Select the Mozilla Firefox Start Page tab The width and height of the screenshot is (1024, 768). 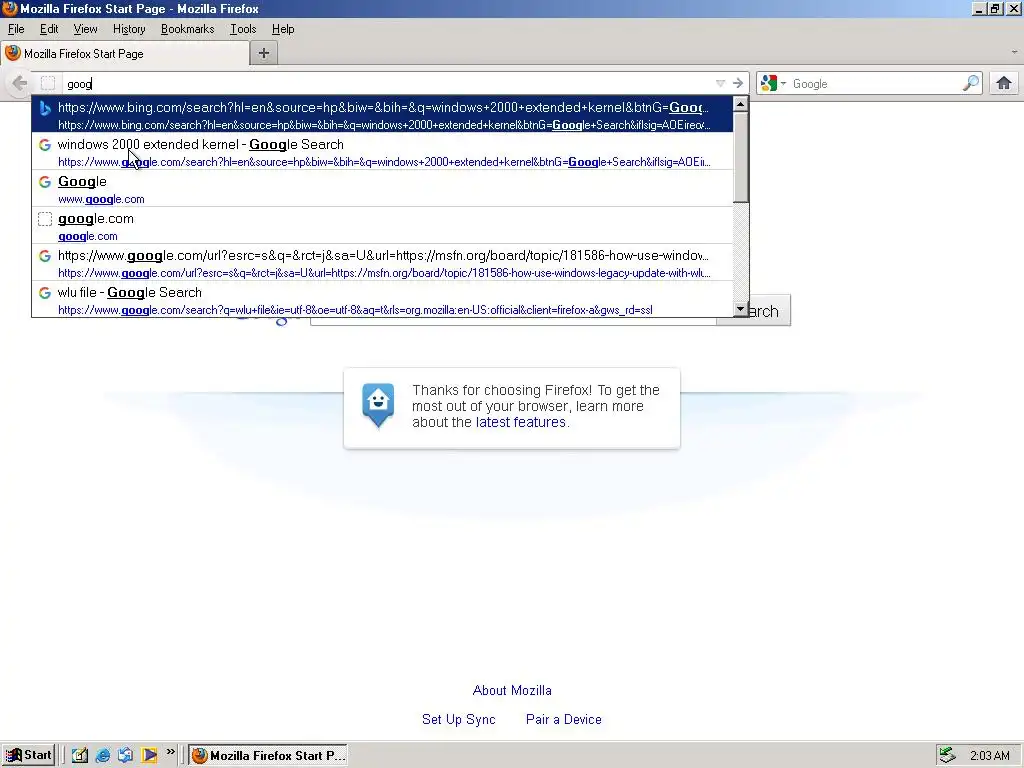click(x=125, y=54)
